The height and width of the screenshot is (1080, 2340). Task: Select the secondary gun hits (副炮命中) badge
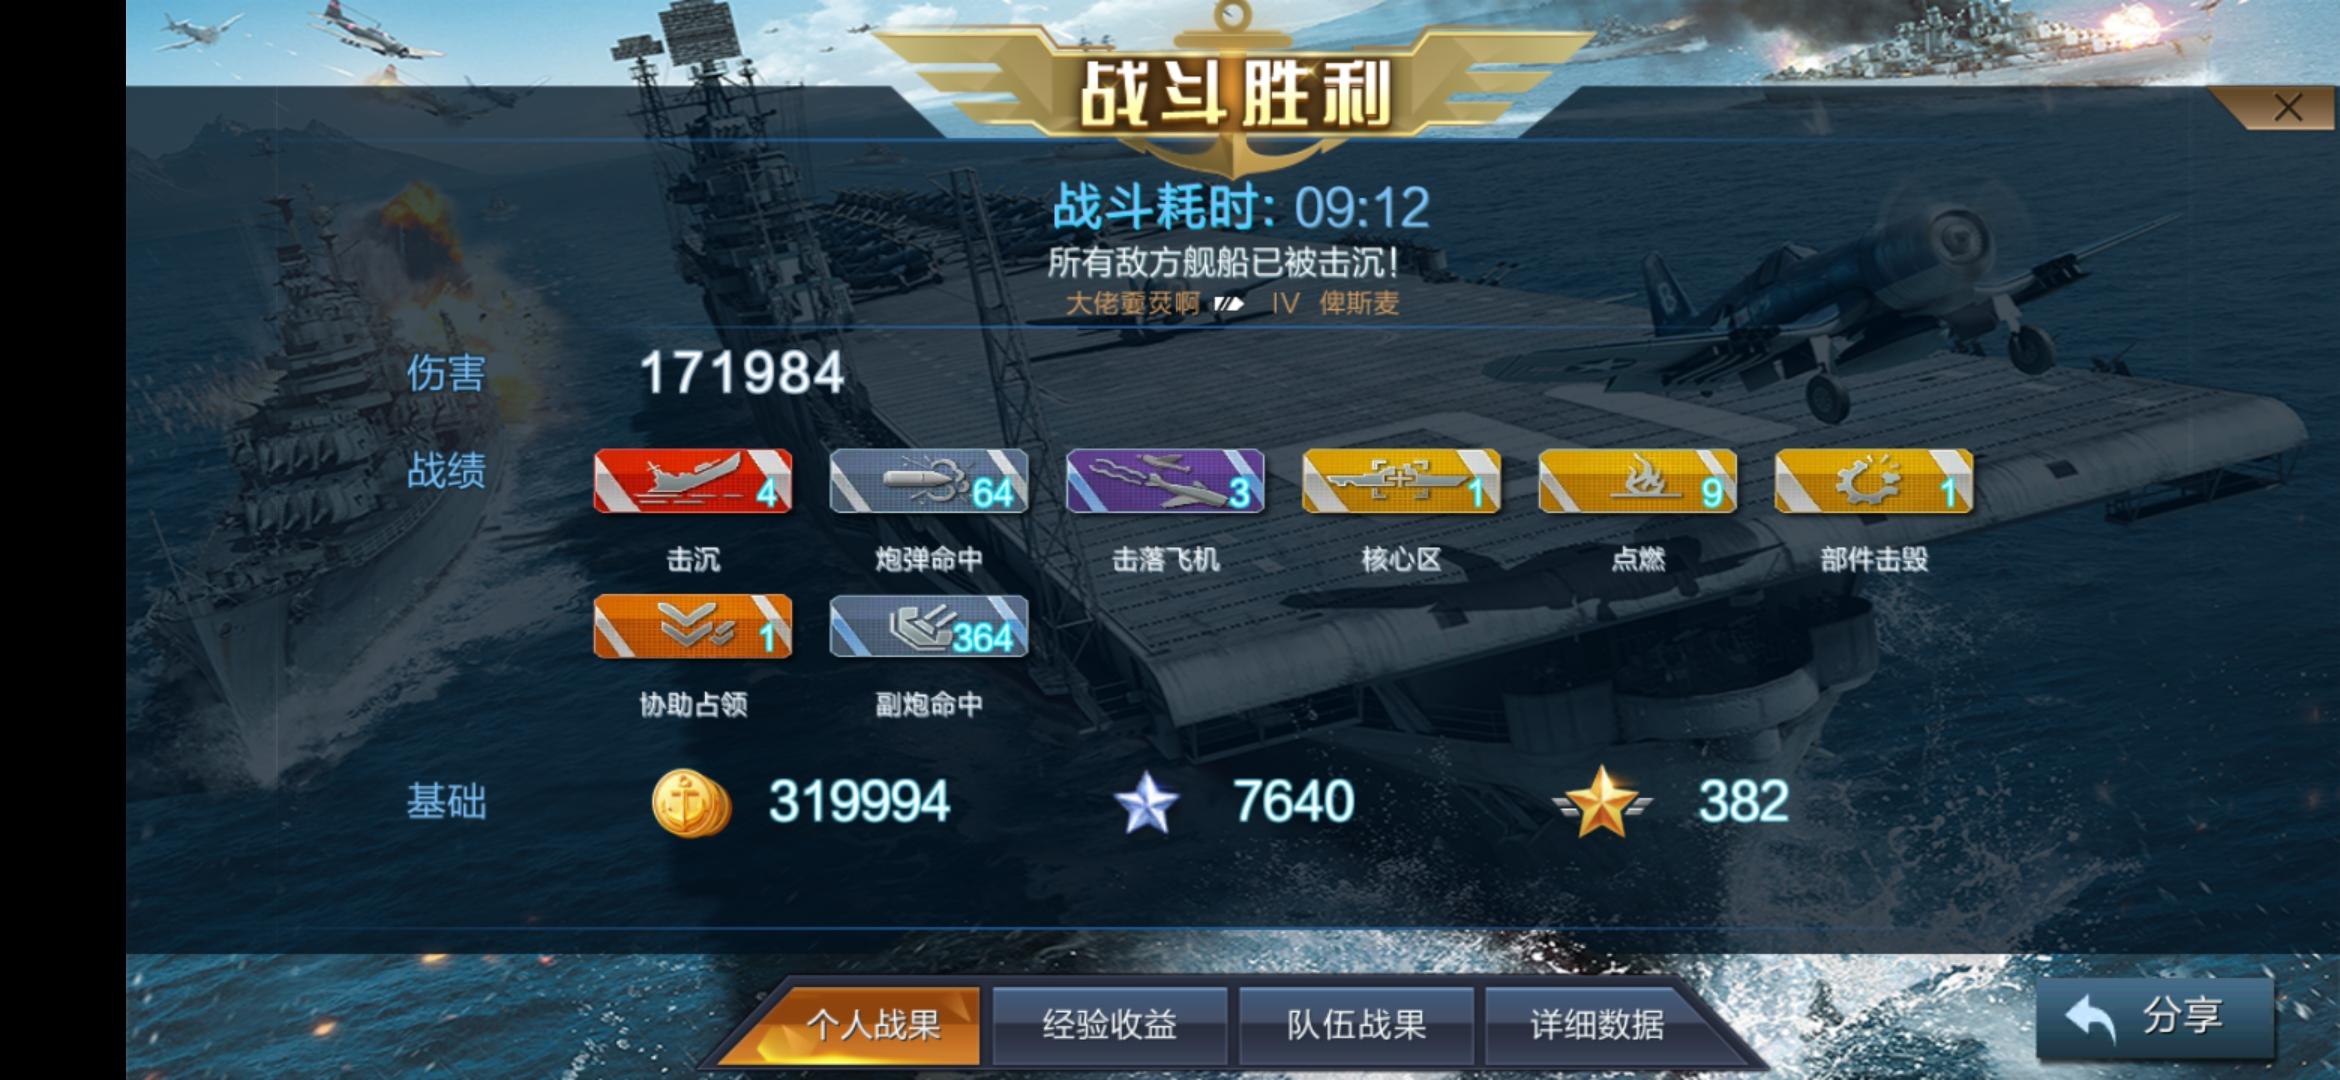click(x=929, y=627)
